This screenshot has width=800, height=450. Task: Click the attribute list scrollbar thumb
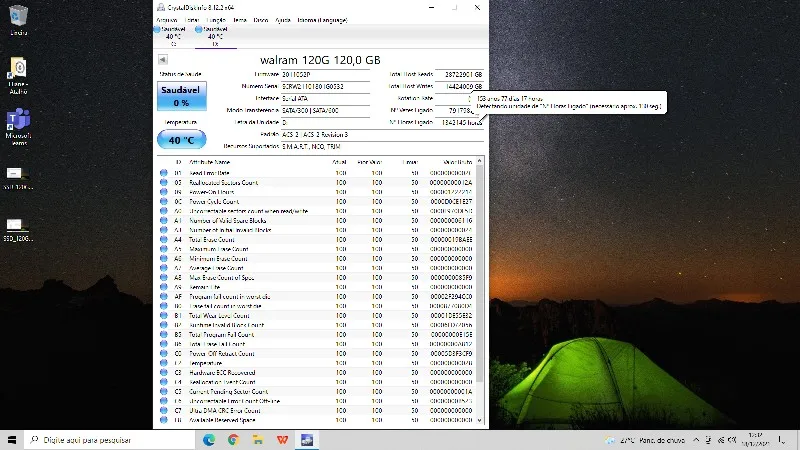point(479,273)
